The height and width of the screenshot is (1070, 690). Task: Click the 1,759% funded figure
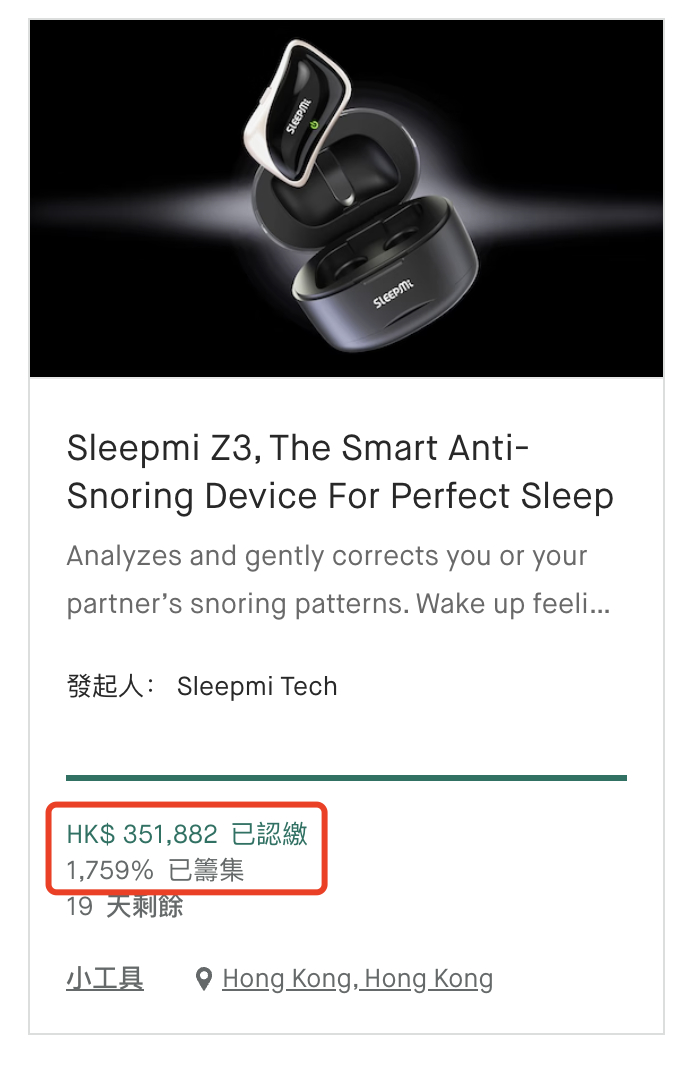(x=110, y=870)
